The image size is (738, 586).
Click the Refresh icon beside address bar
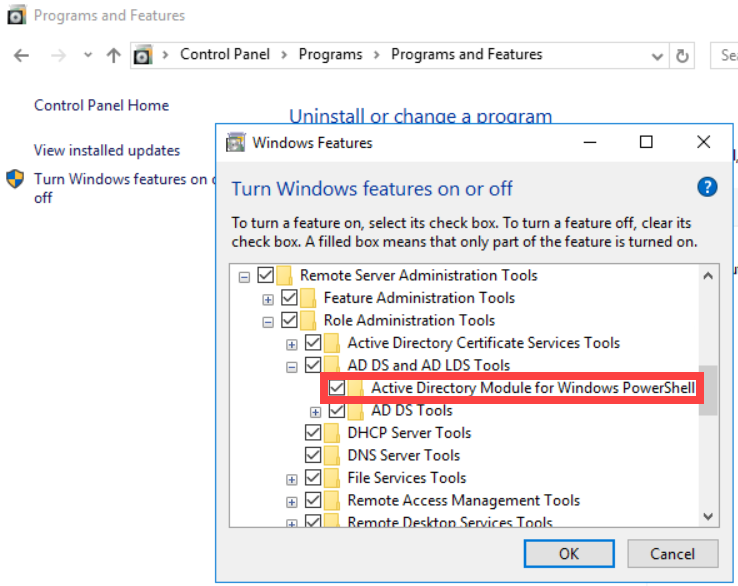pos(683,55)
